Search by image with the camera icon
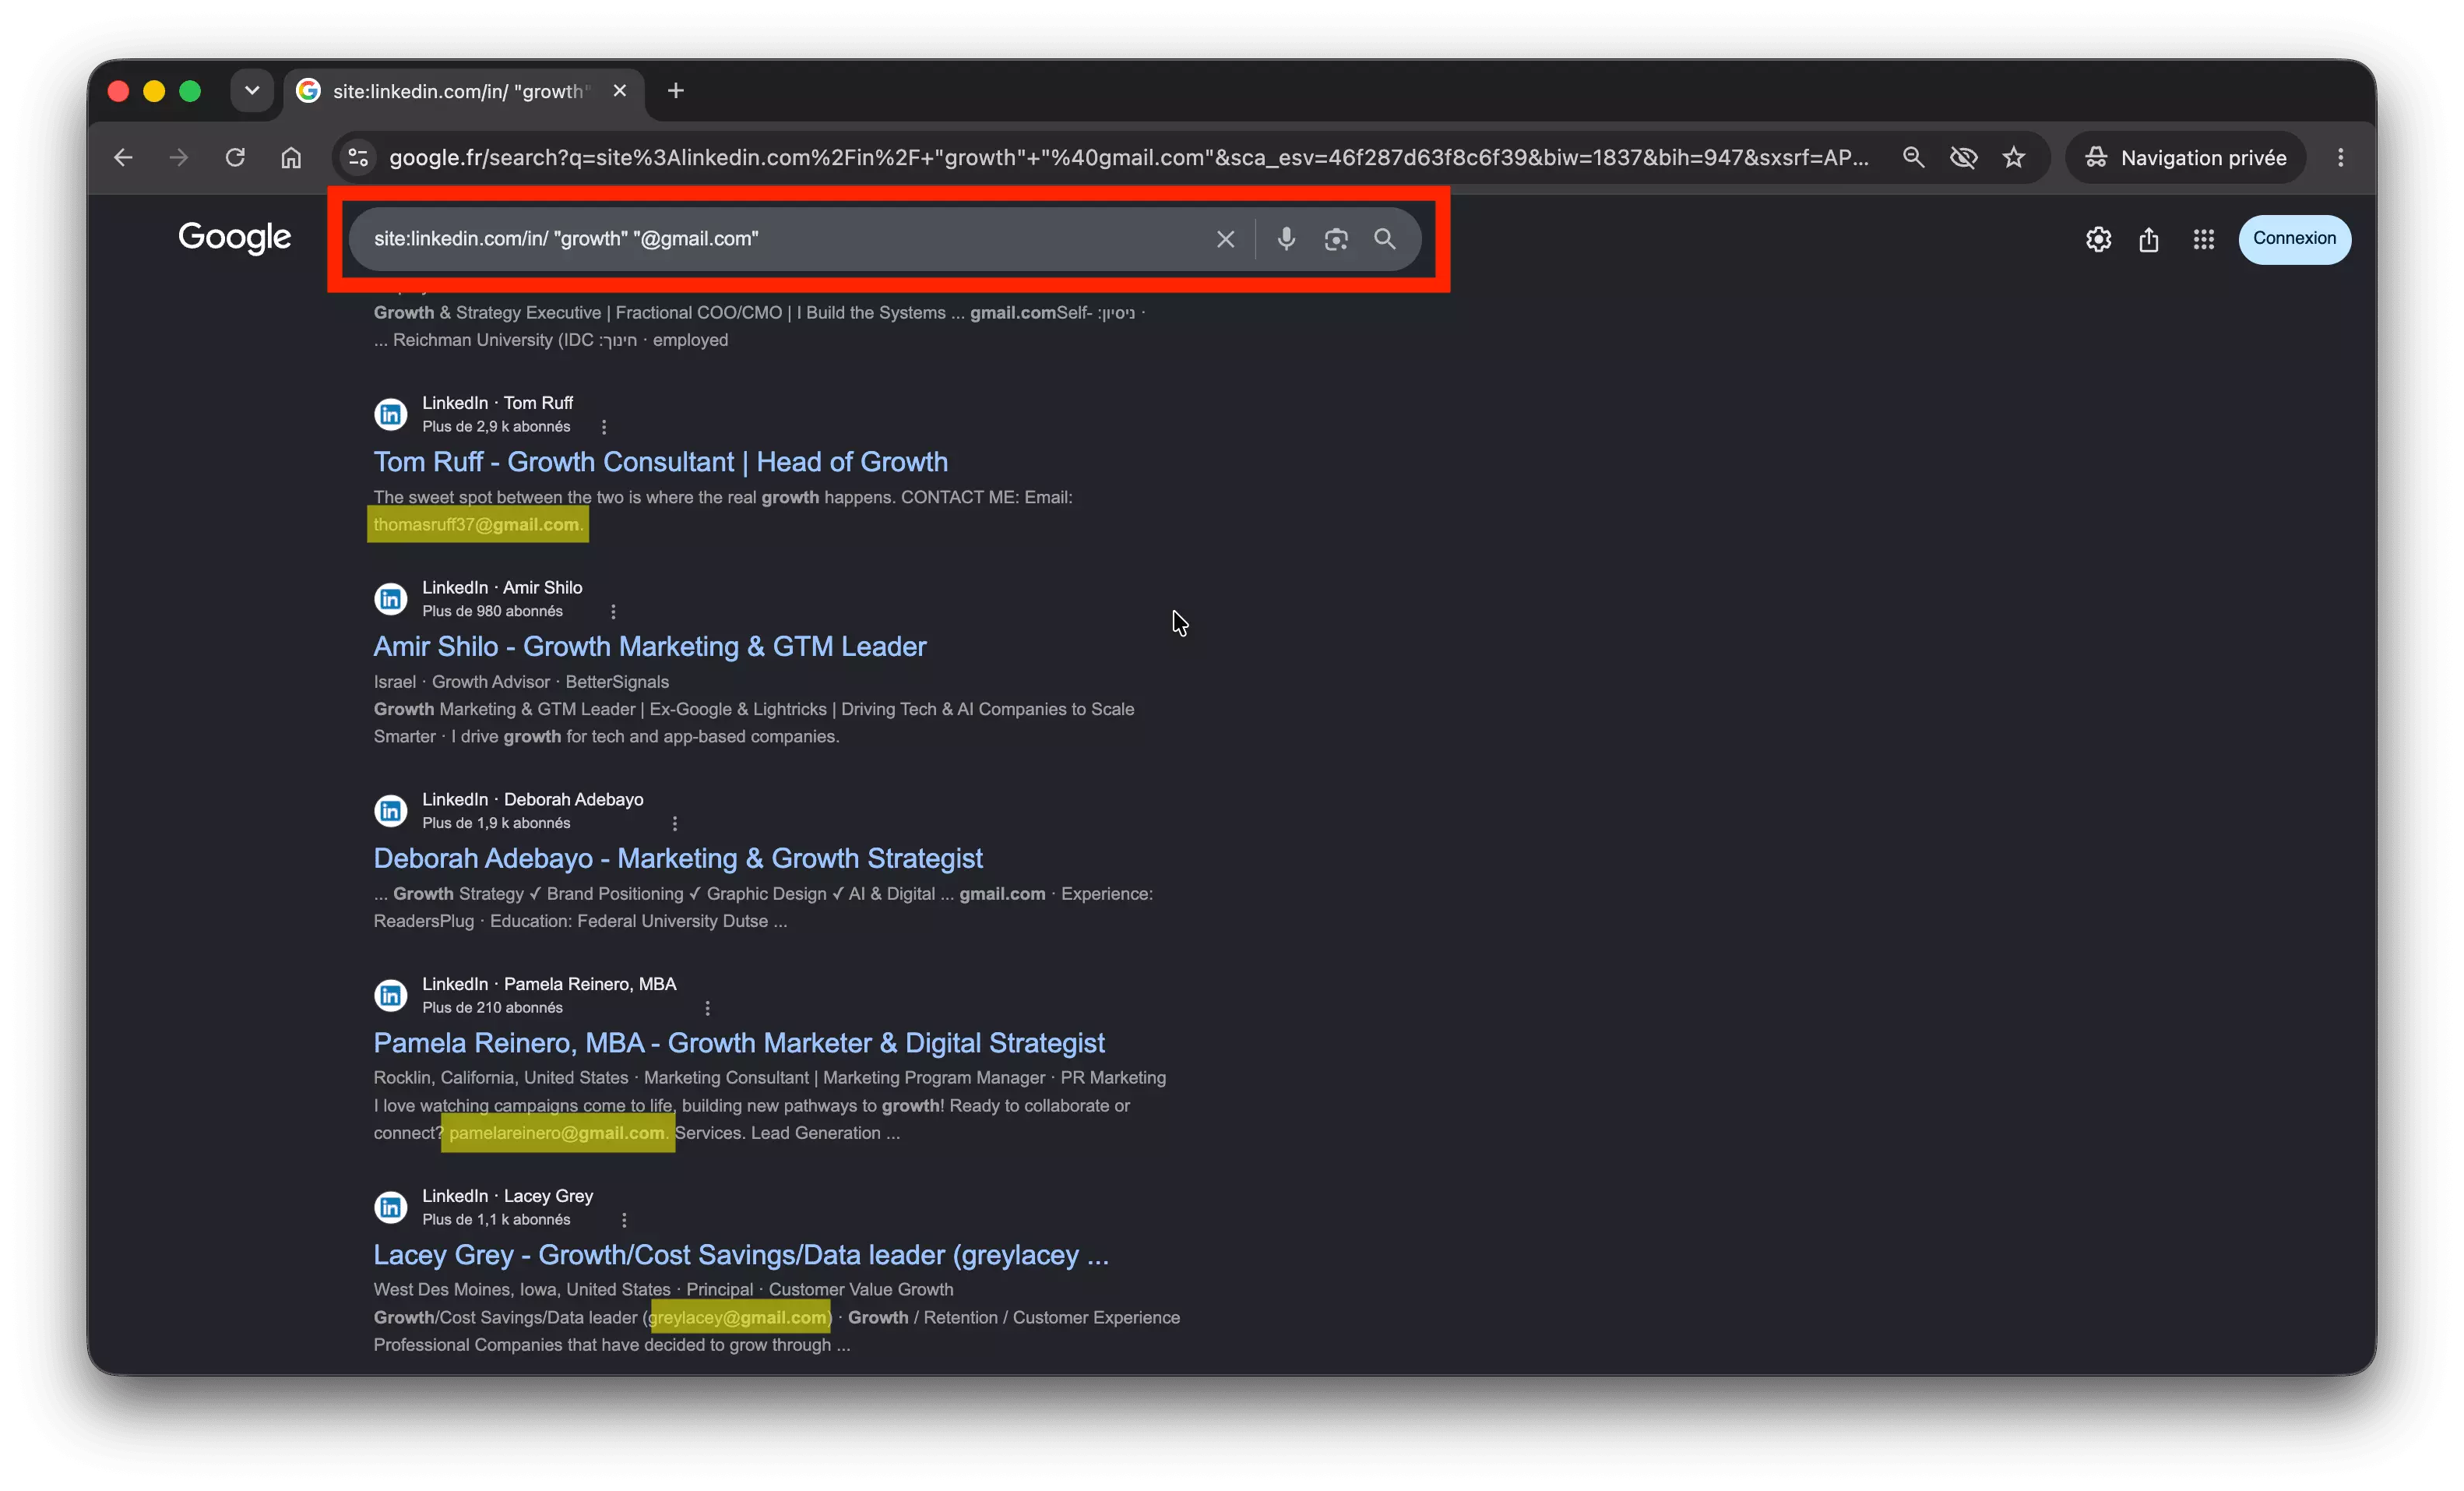 click(1336, 238)
